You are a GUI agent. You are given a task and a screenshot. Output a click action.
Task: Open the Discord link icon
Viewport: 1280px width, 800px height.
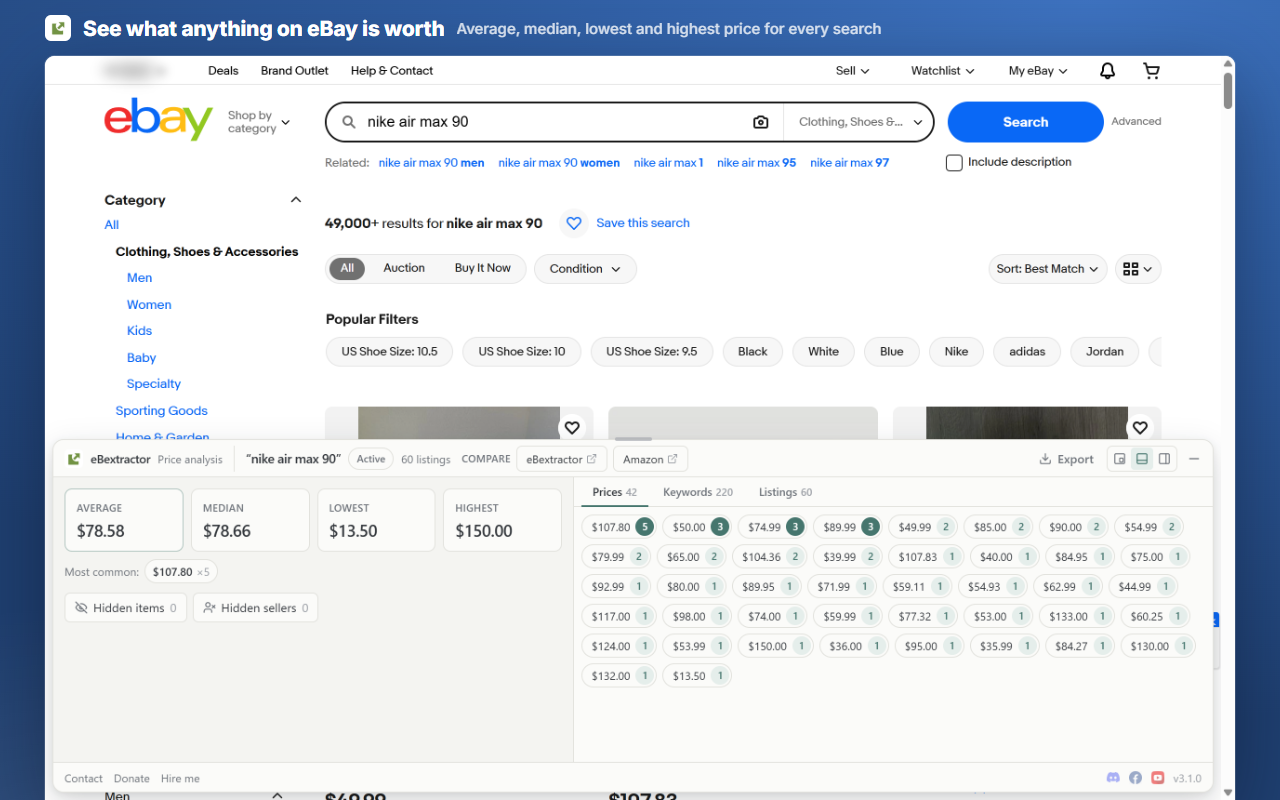[1113, 778]
